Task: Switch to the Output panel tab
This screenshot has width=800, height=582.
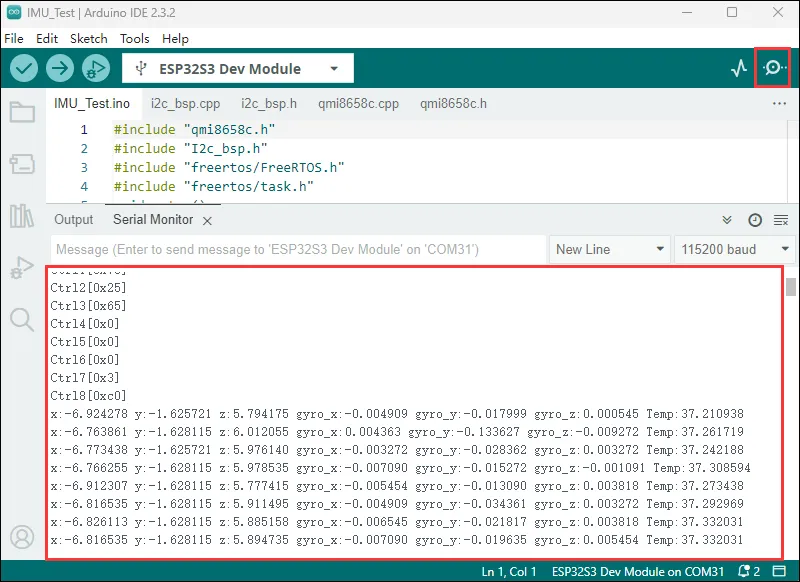Action: coord(73,220)
